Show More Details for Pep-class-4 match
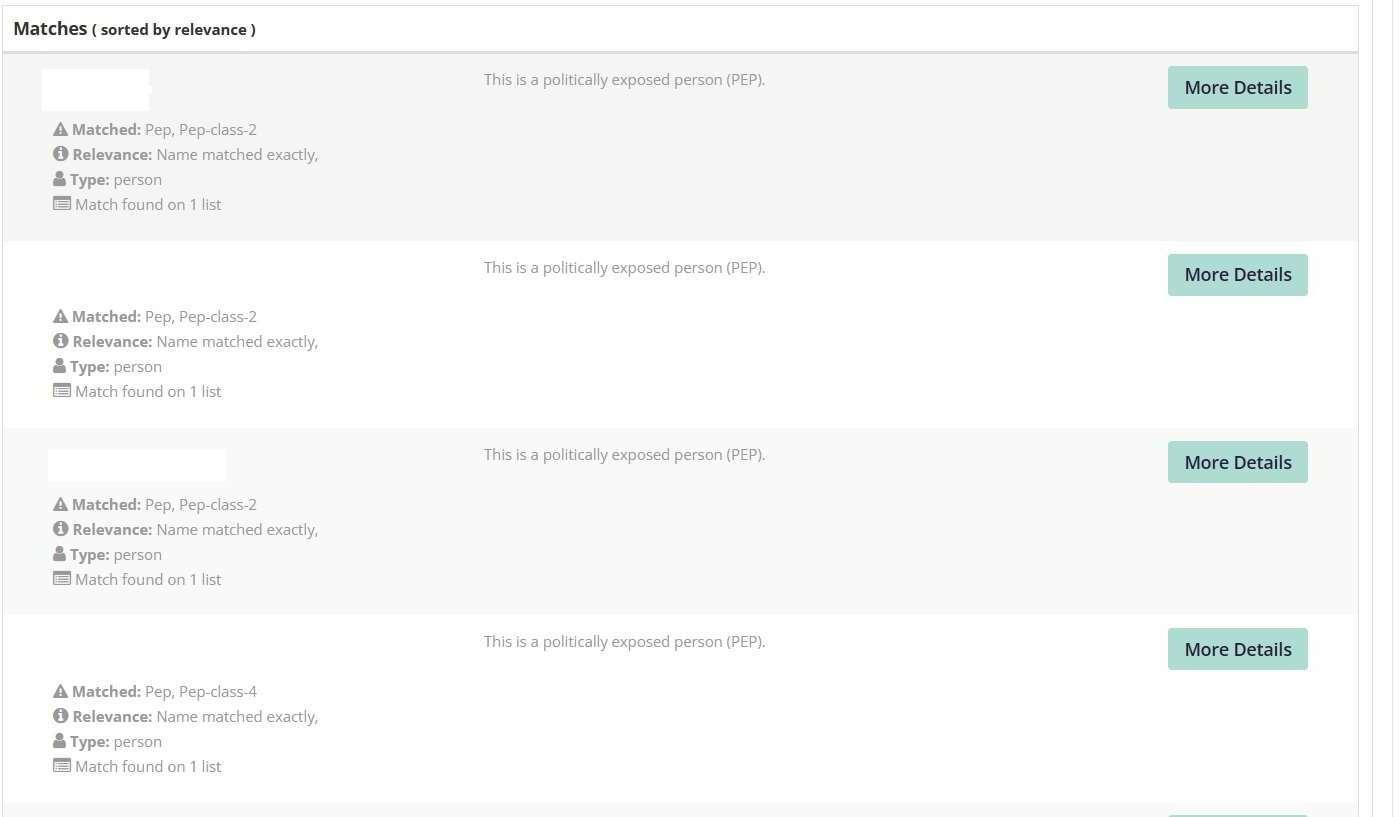 (1237, 649)
